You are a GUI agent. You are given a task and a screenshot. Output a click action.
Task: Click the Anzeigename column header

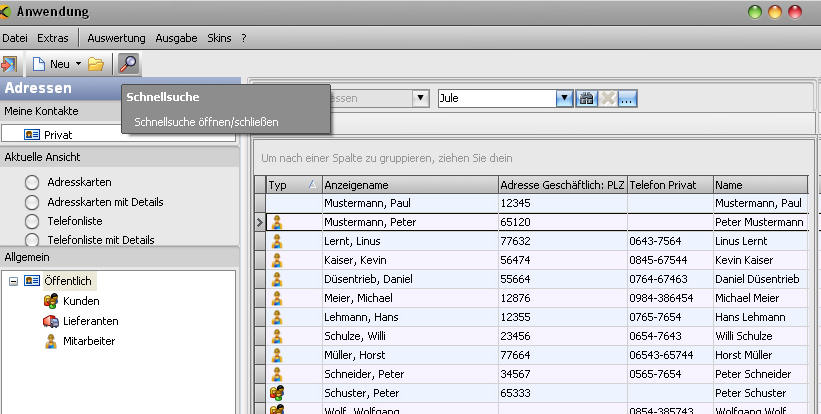[410, 185]
